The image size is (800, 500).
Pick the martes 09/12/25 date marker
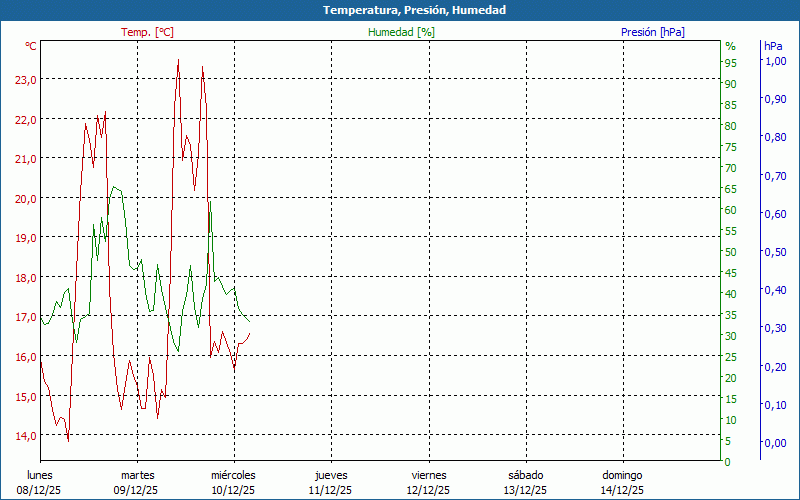(137, 482)
